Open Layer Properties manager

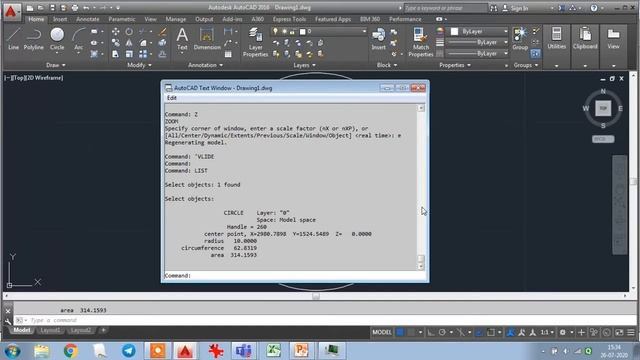256,42
